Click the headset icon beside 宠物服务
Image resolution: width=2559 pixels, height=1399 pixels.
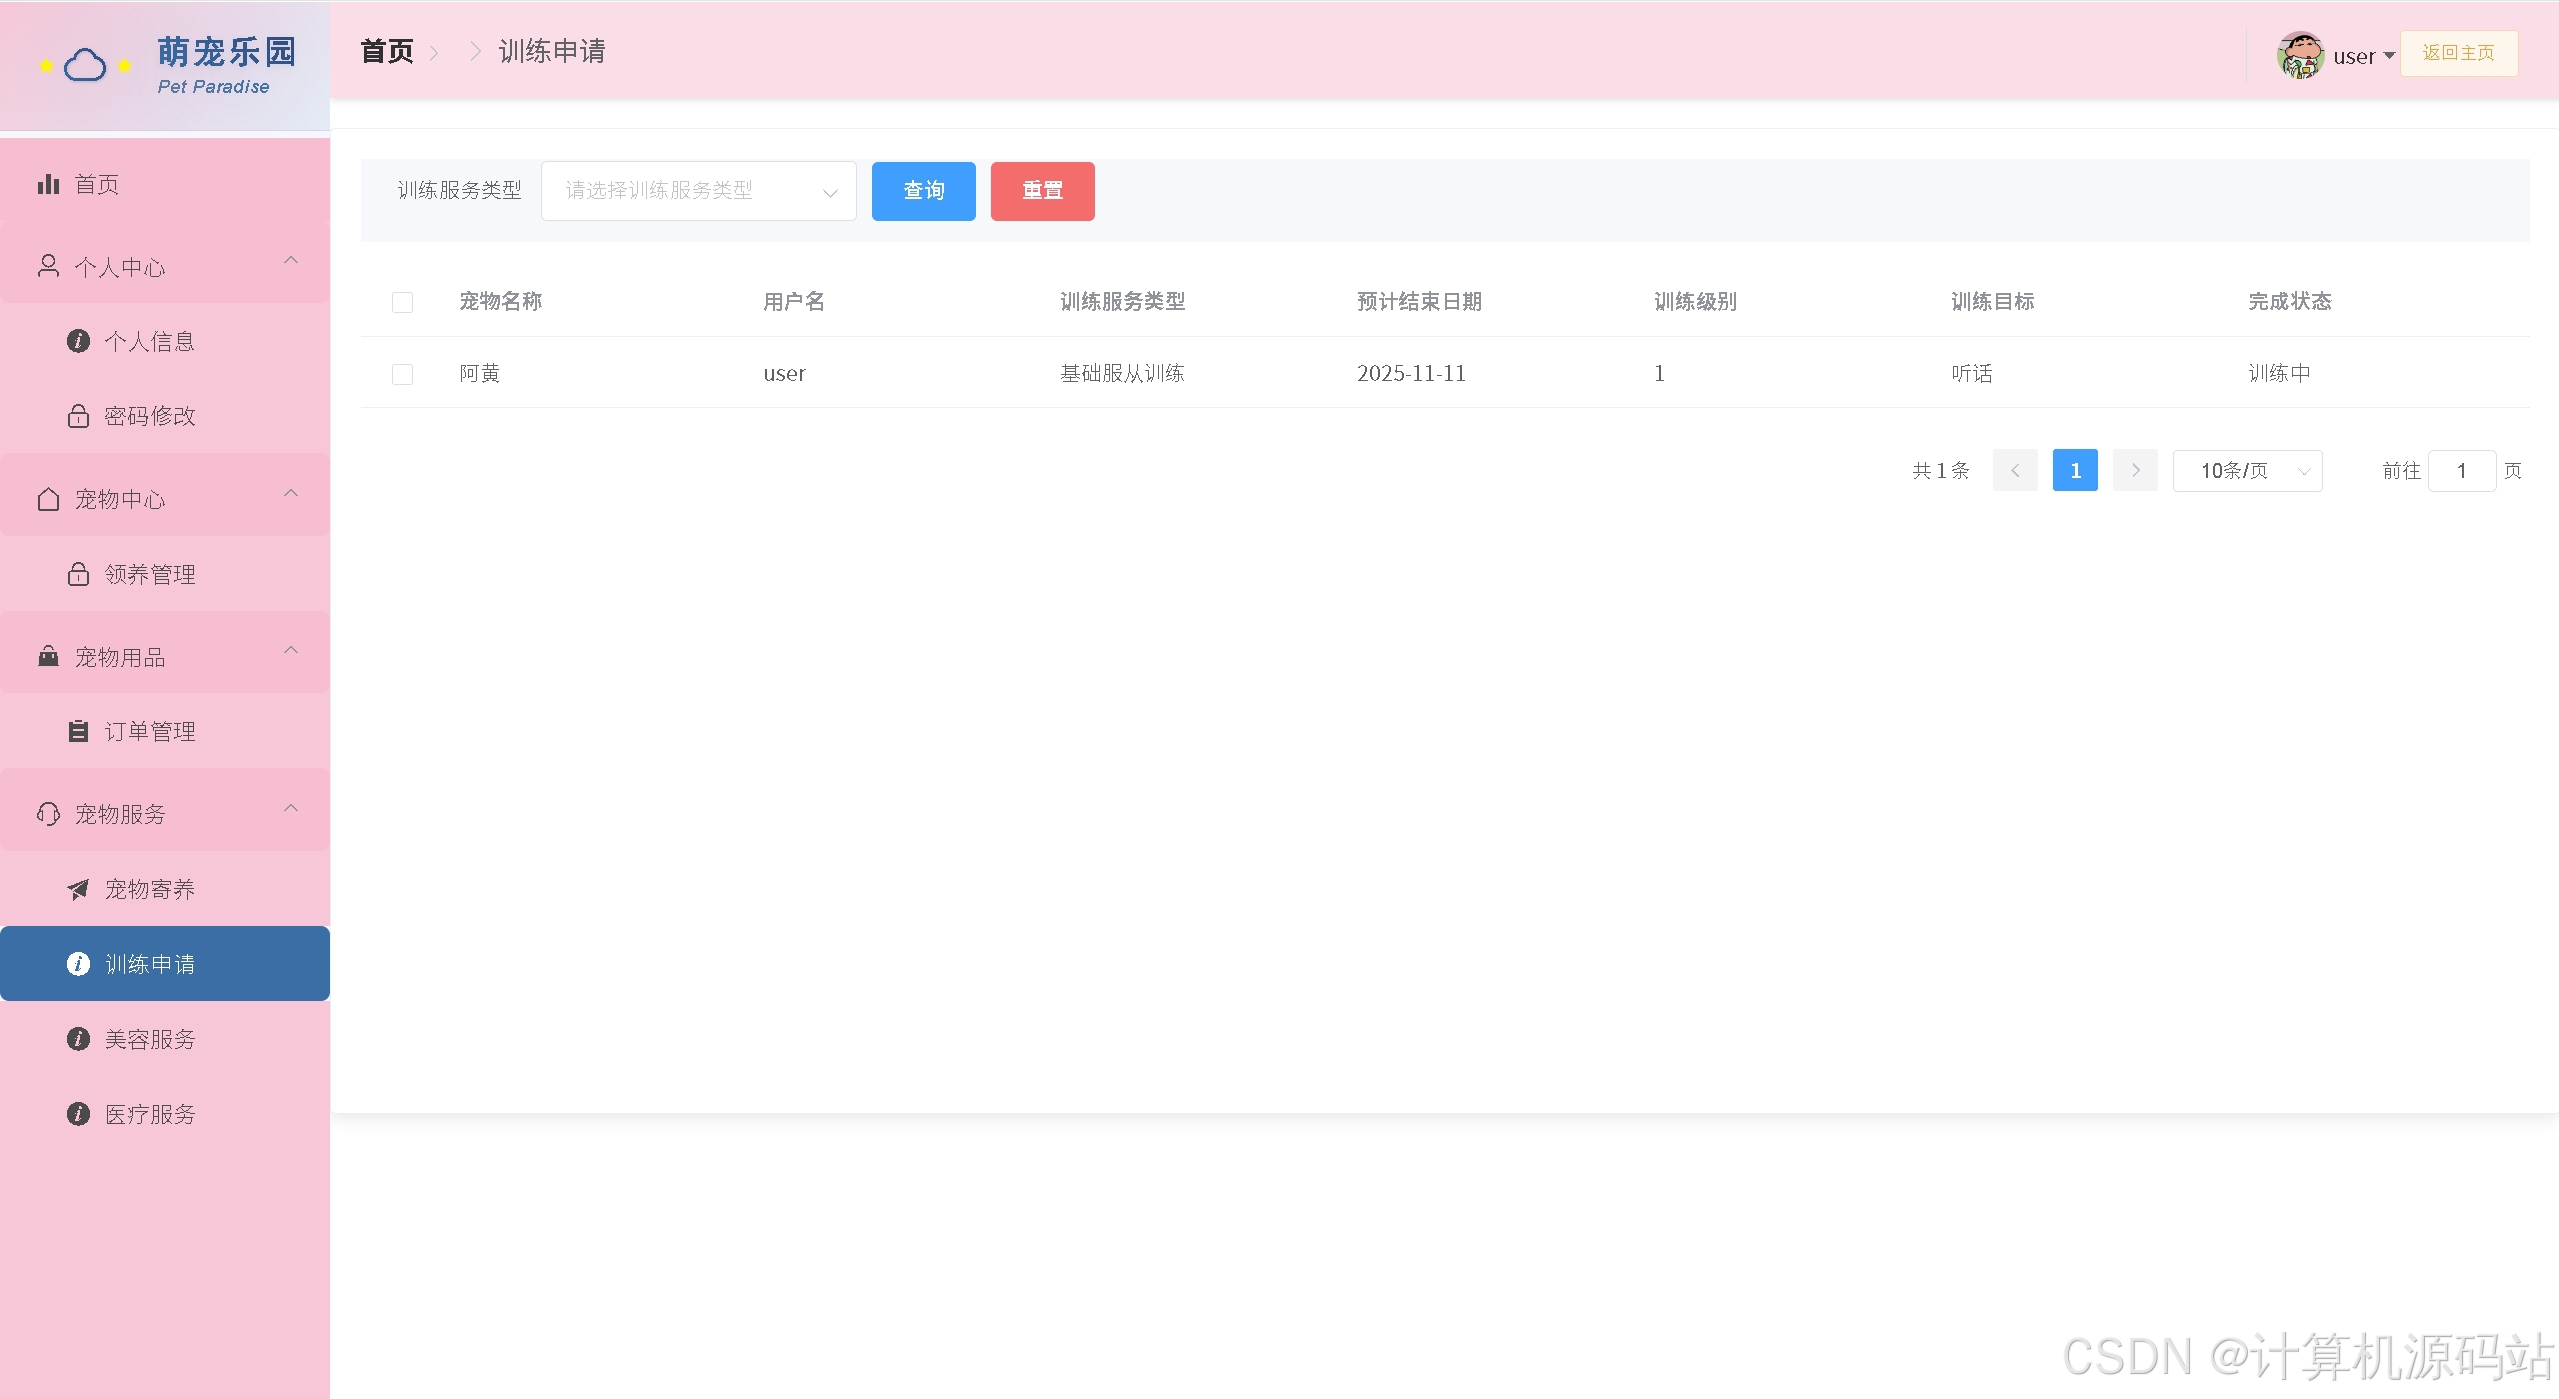coord(48,814)
